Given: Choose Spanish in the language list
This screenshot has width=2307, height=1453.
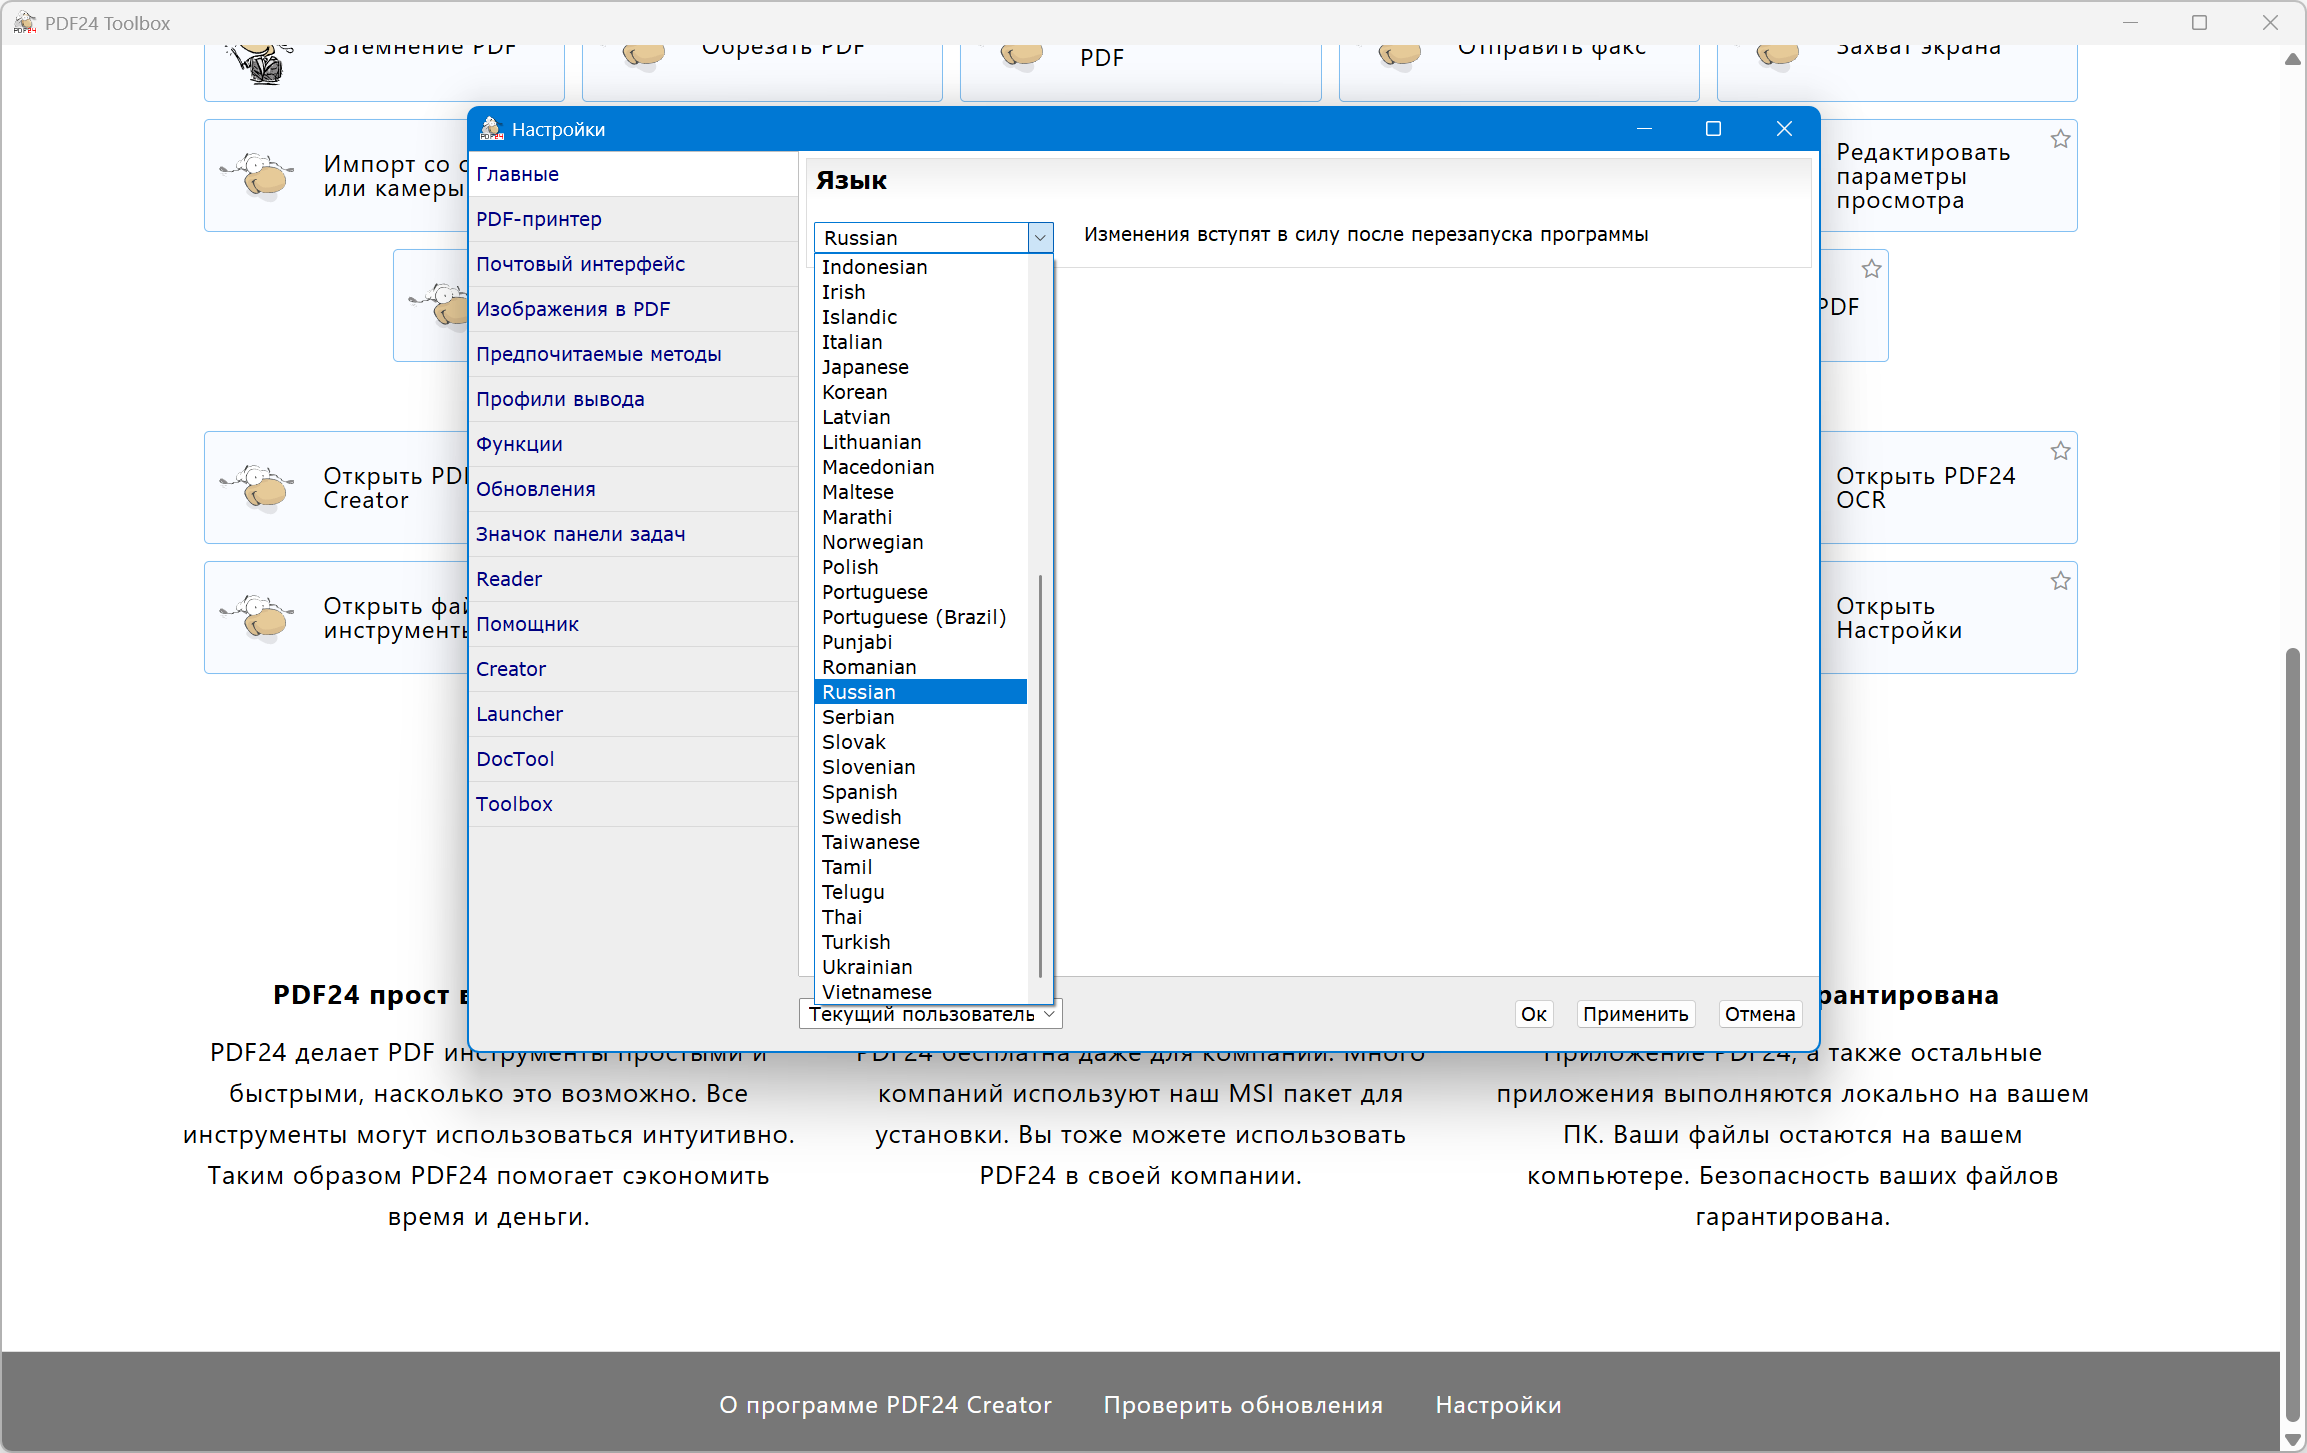Looking at the screenshot, I should pos(859,792).
